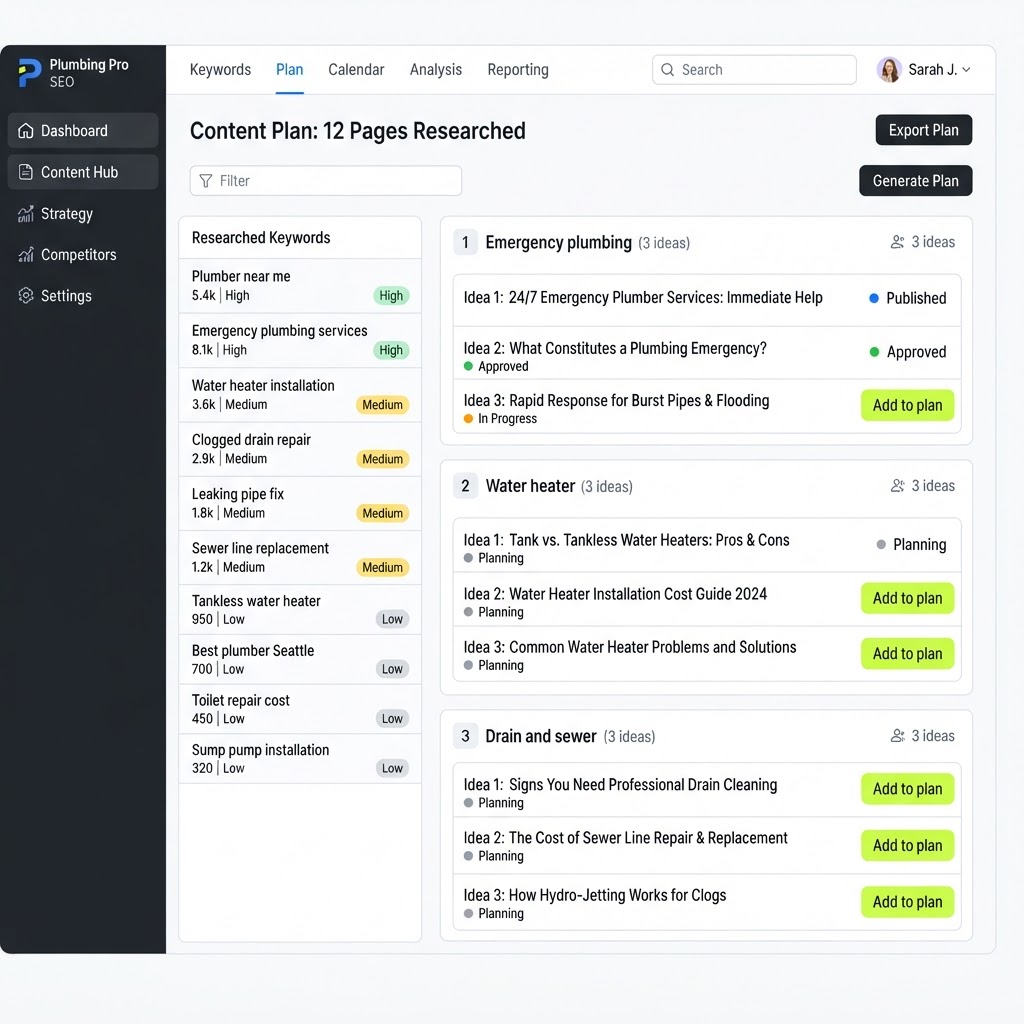Click the number 3 group badge
This screenshot has height=1024, width=1024.
coord(465,736)
